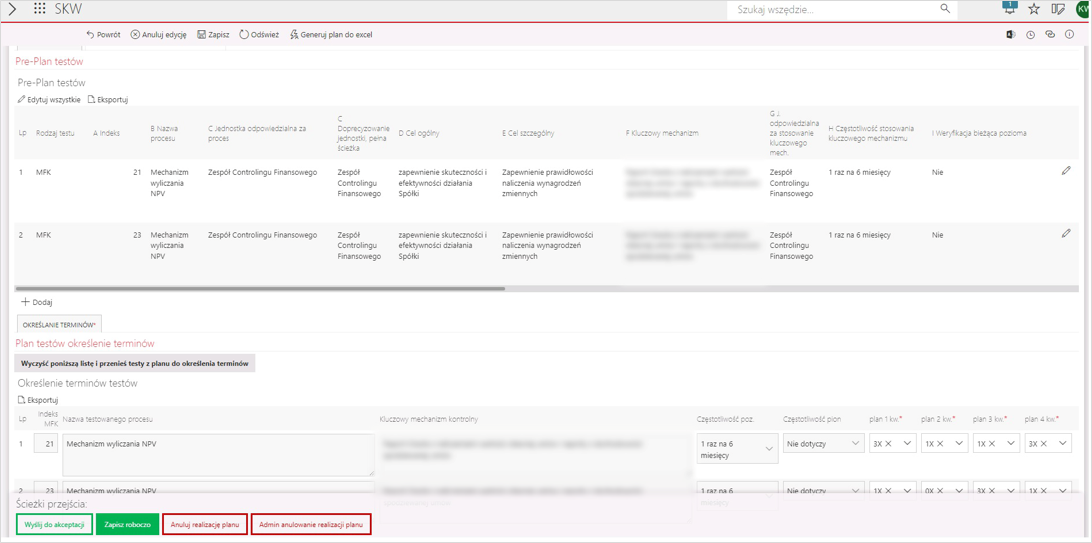Open the edit layout panel icon
This screenshot has width=1092, height=543.
coord(1059,9)
